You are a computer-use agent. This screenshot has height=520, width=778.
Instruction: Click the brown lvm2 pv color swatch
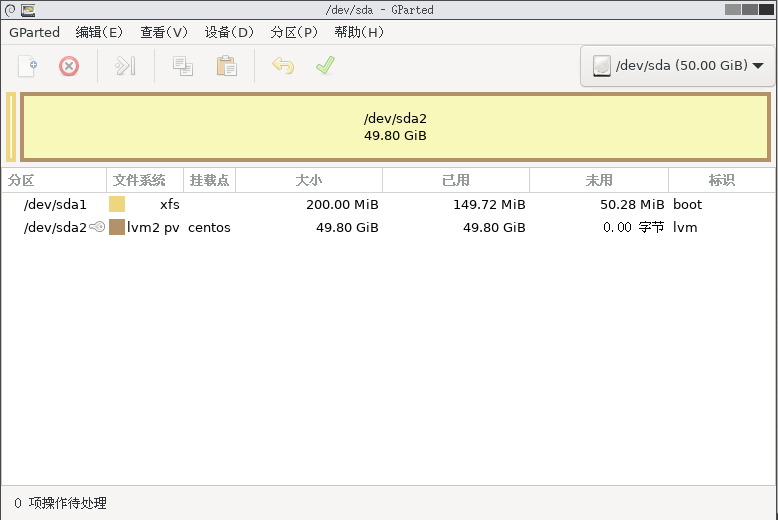[117, 227]
